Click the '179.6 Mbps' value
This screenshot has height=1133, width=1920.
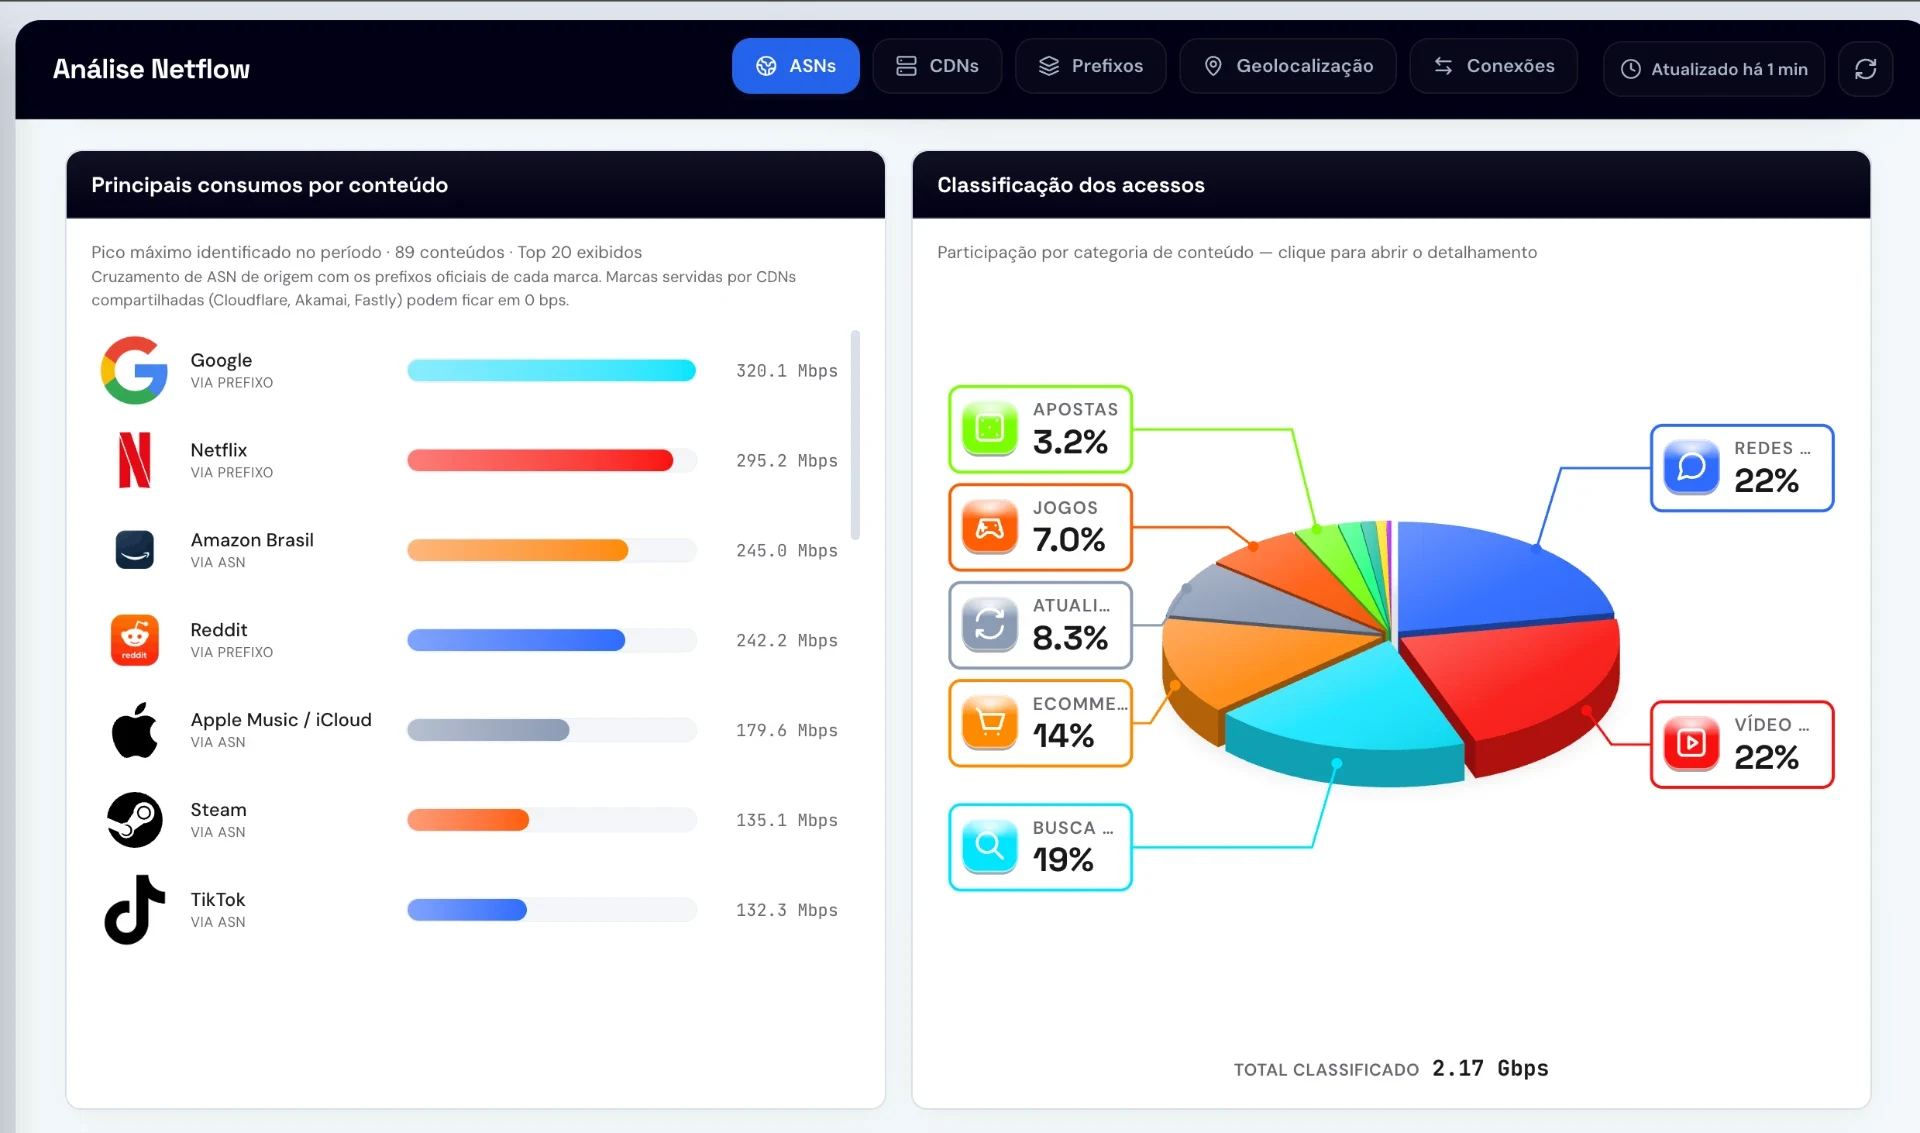pyautogui.click(x=786, y=730)
